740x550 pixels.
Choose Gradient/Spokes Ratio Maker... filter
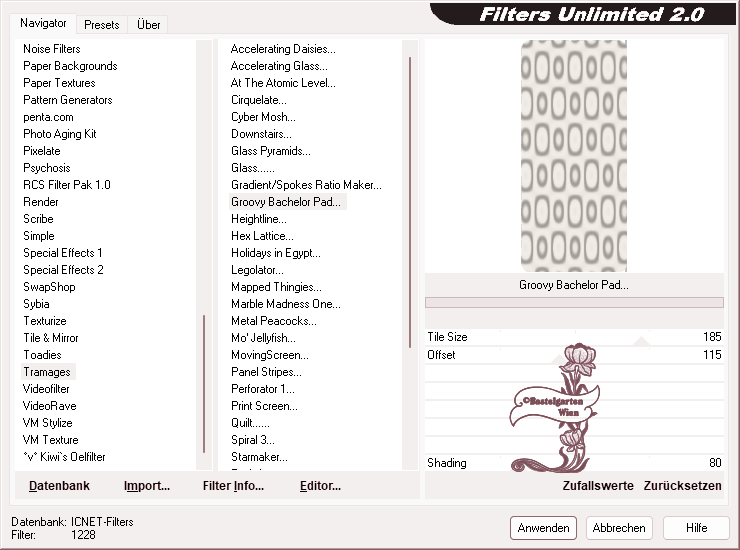(306, 185)
